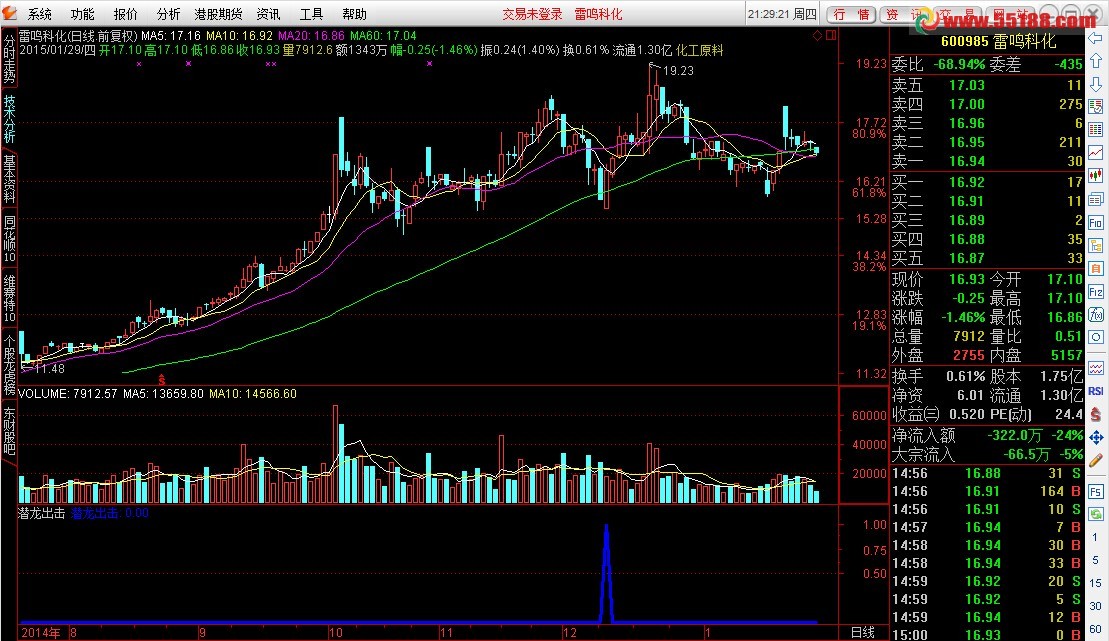The width and height of the screenshot is (1109, 641).
Task: Open the 工具 menu
Action: tap(311, 14)
